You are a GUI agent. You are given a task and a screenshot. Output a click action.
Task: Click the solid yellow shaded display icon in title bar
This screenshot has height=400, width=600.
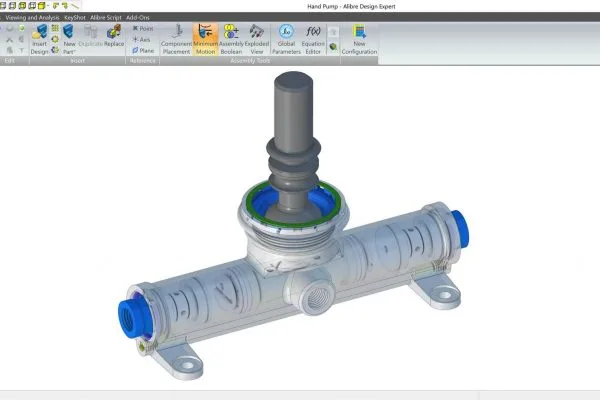click(42, 6)
